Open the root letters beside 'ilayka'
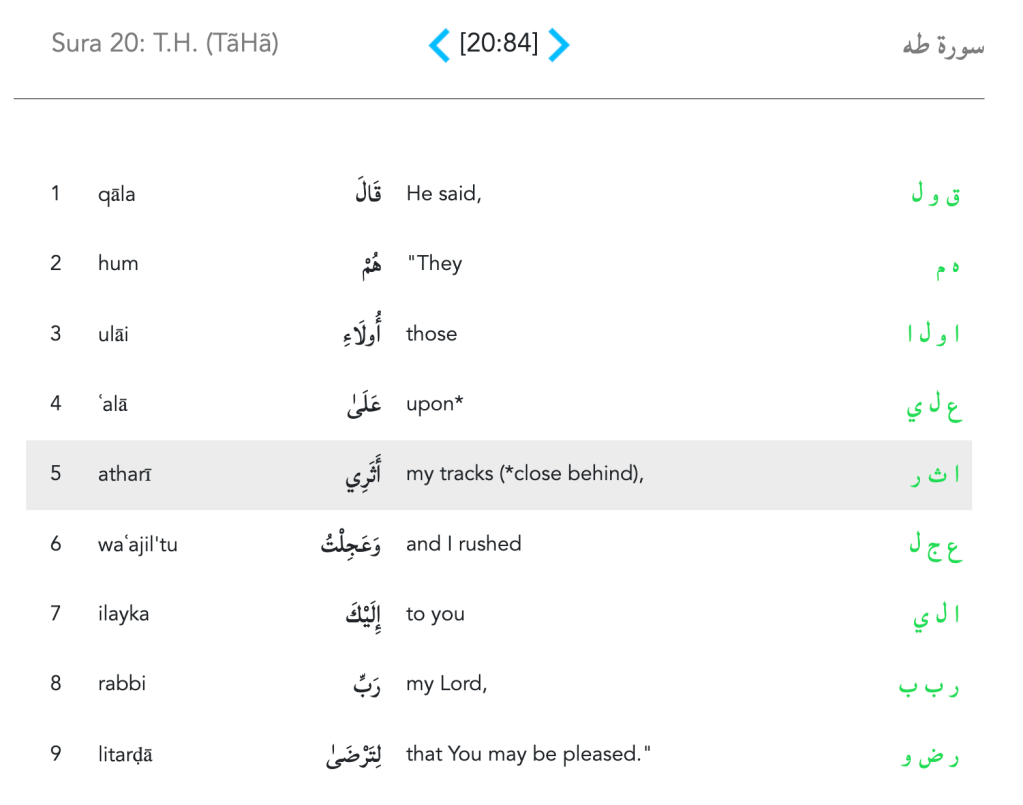1023x805 pixels. pos(935,616)
